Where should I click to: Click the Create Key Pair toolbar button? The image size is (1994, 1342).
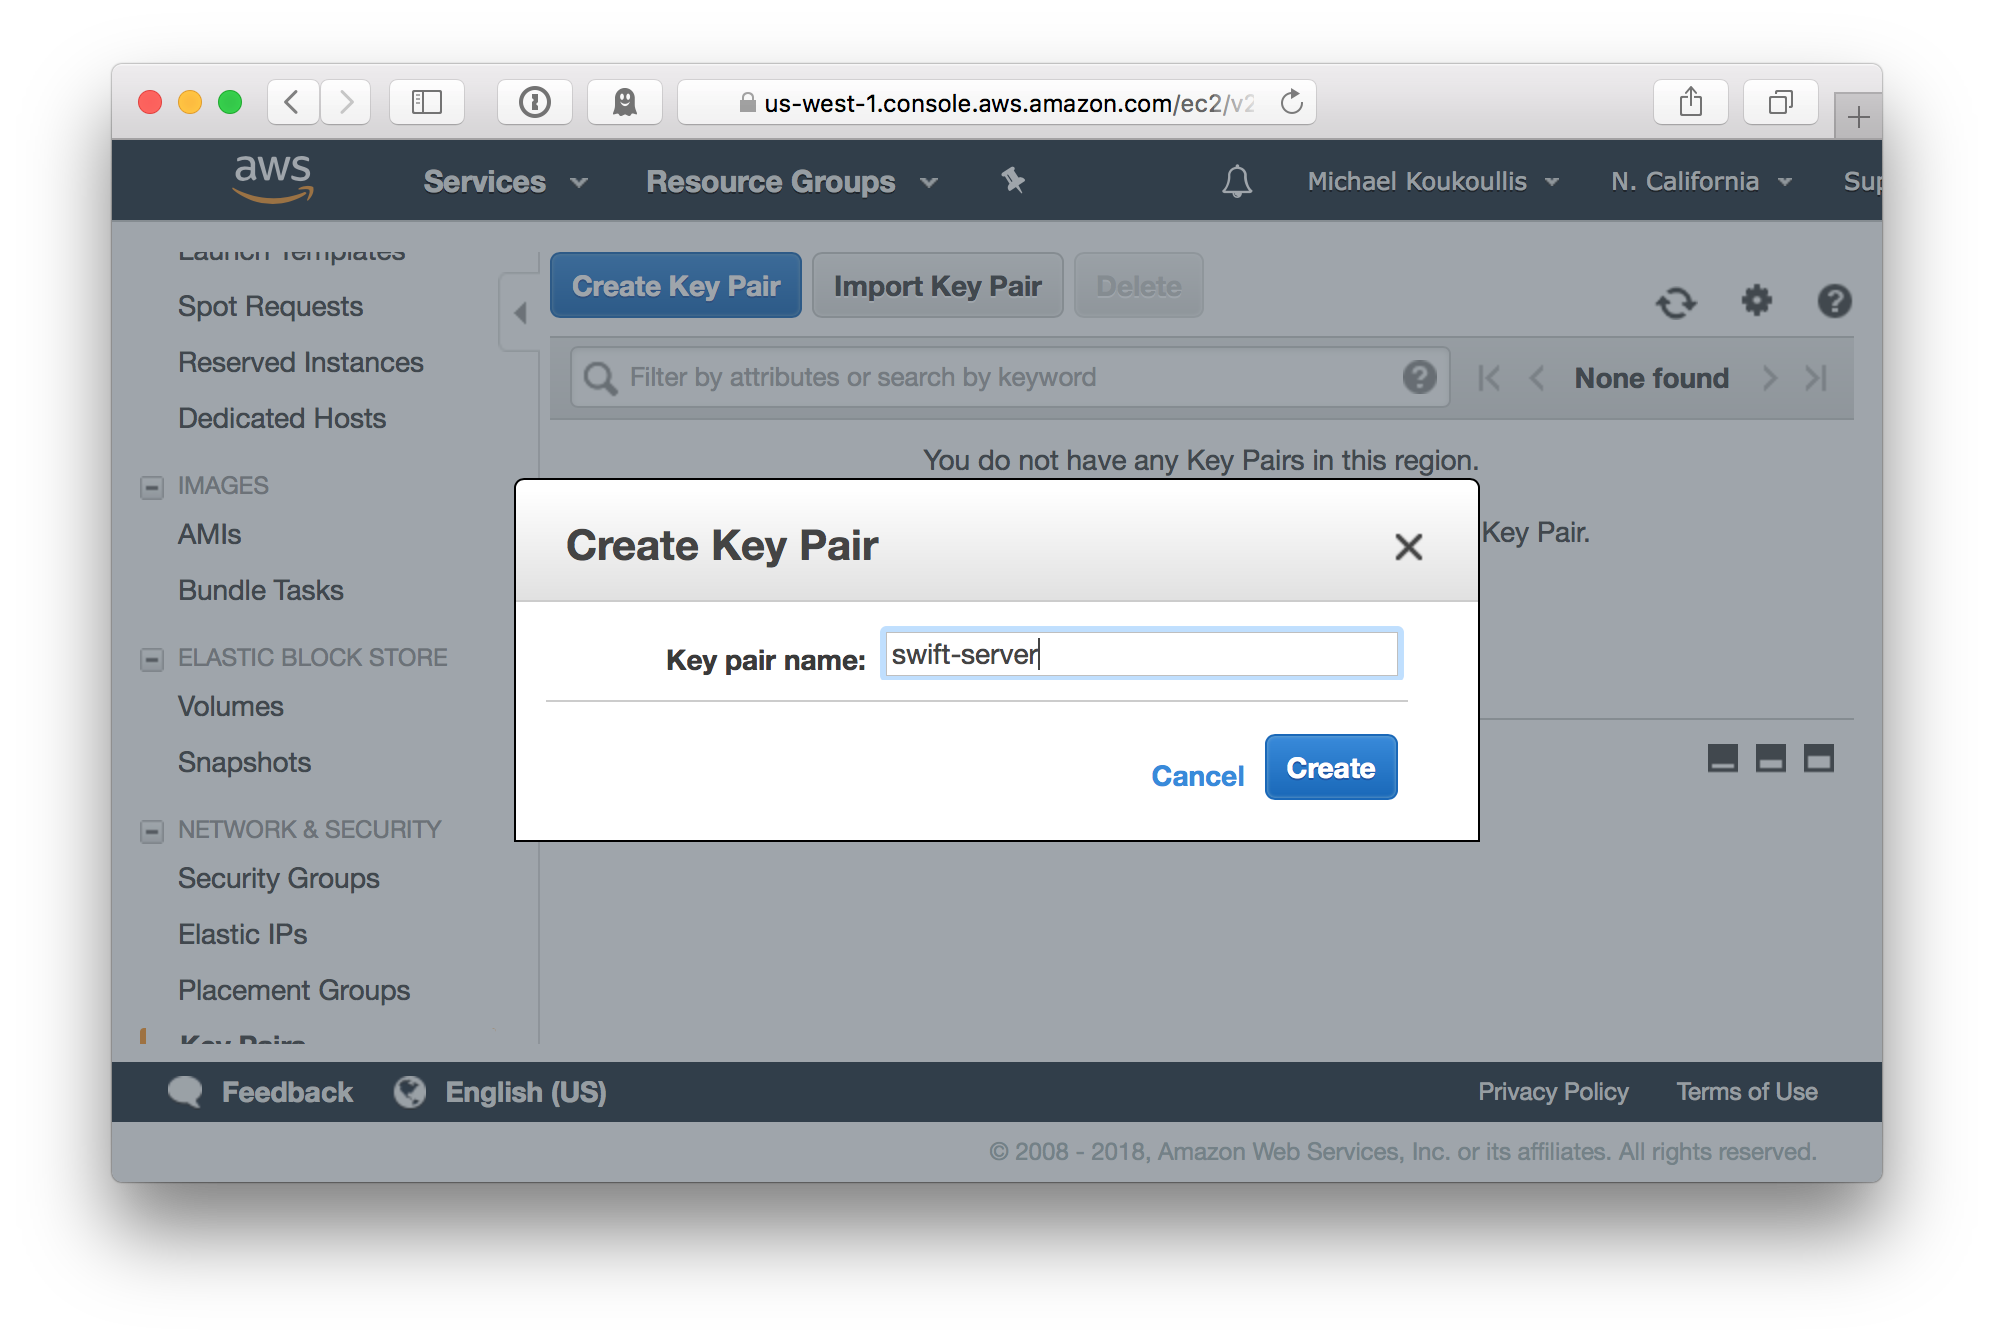(x=676, y=286)
